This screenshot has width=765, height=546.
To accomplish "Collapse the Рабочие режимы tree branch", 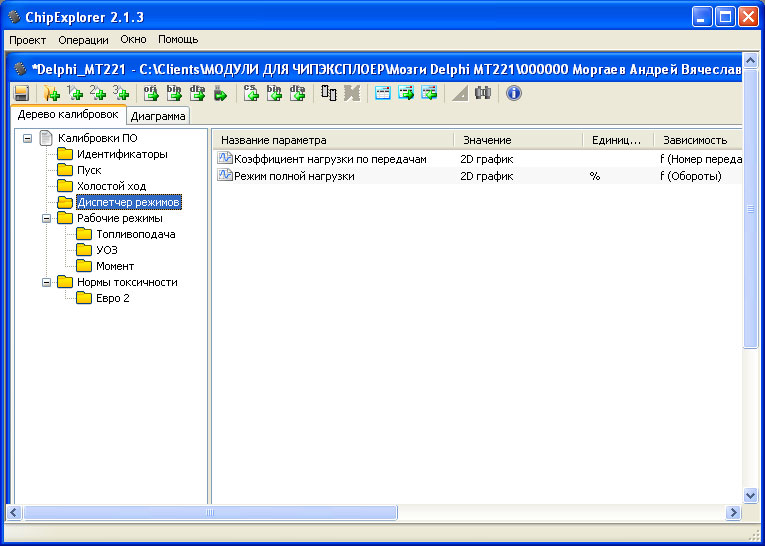I will click(47, 218).
